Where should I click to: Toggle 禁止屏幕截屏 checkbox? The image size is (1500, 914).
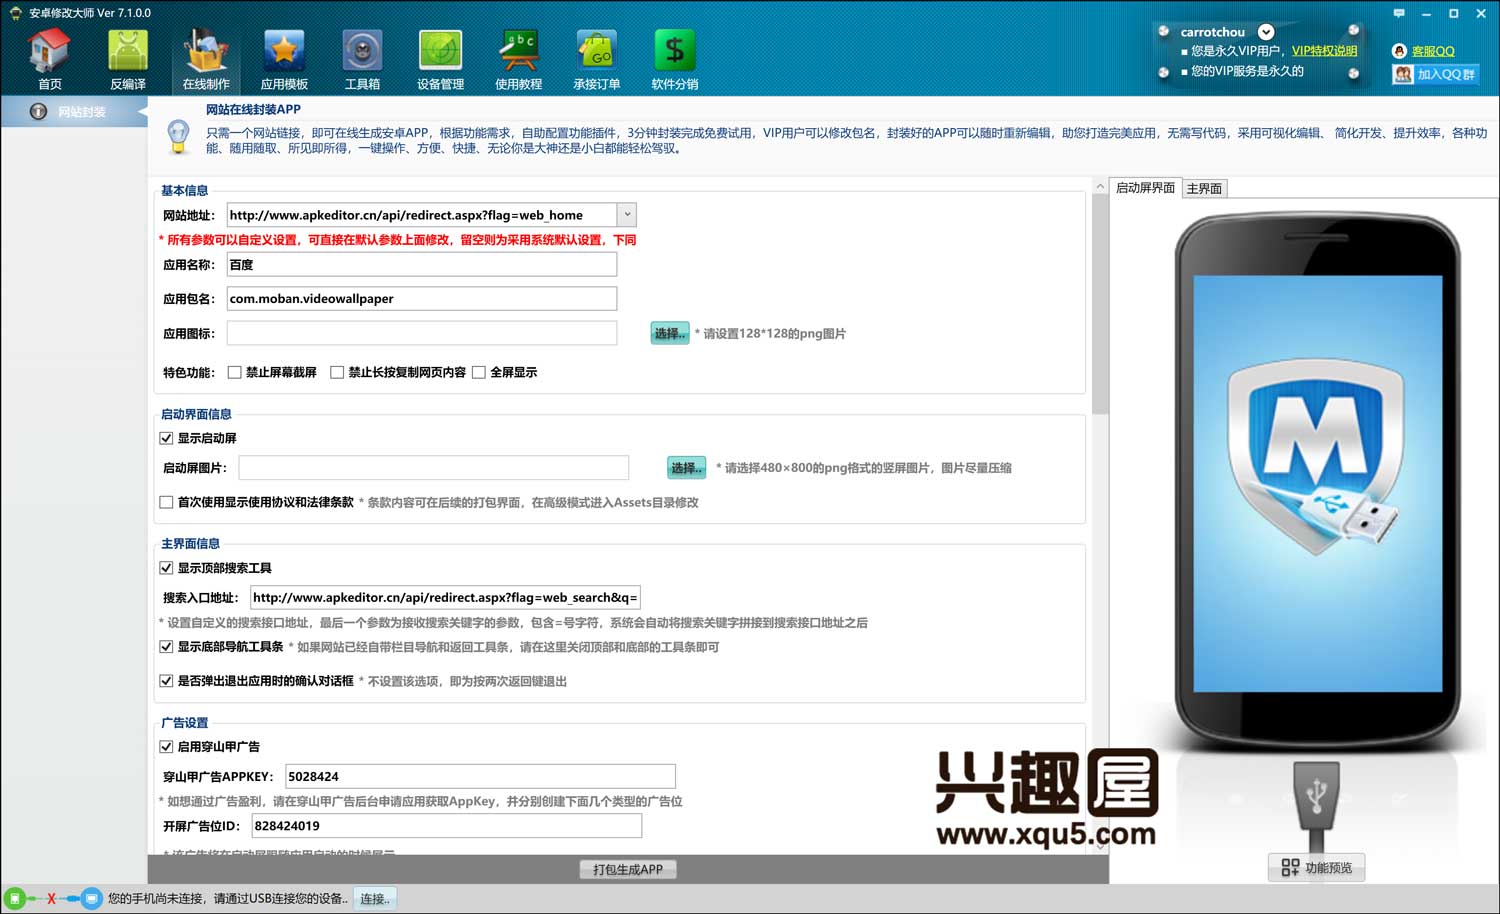click(x=235, y=372)
